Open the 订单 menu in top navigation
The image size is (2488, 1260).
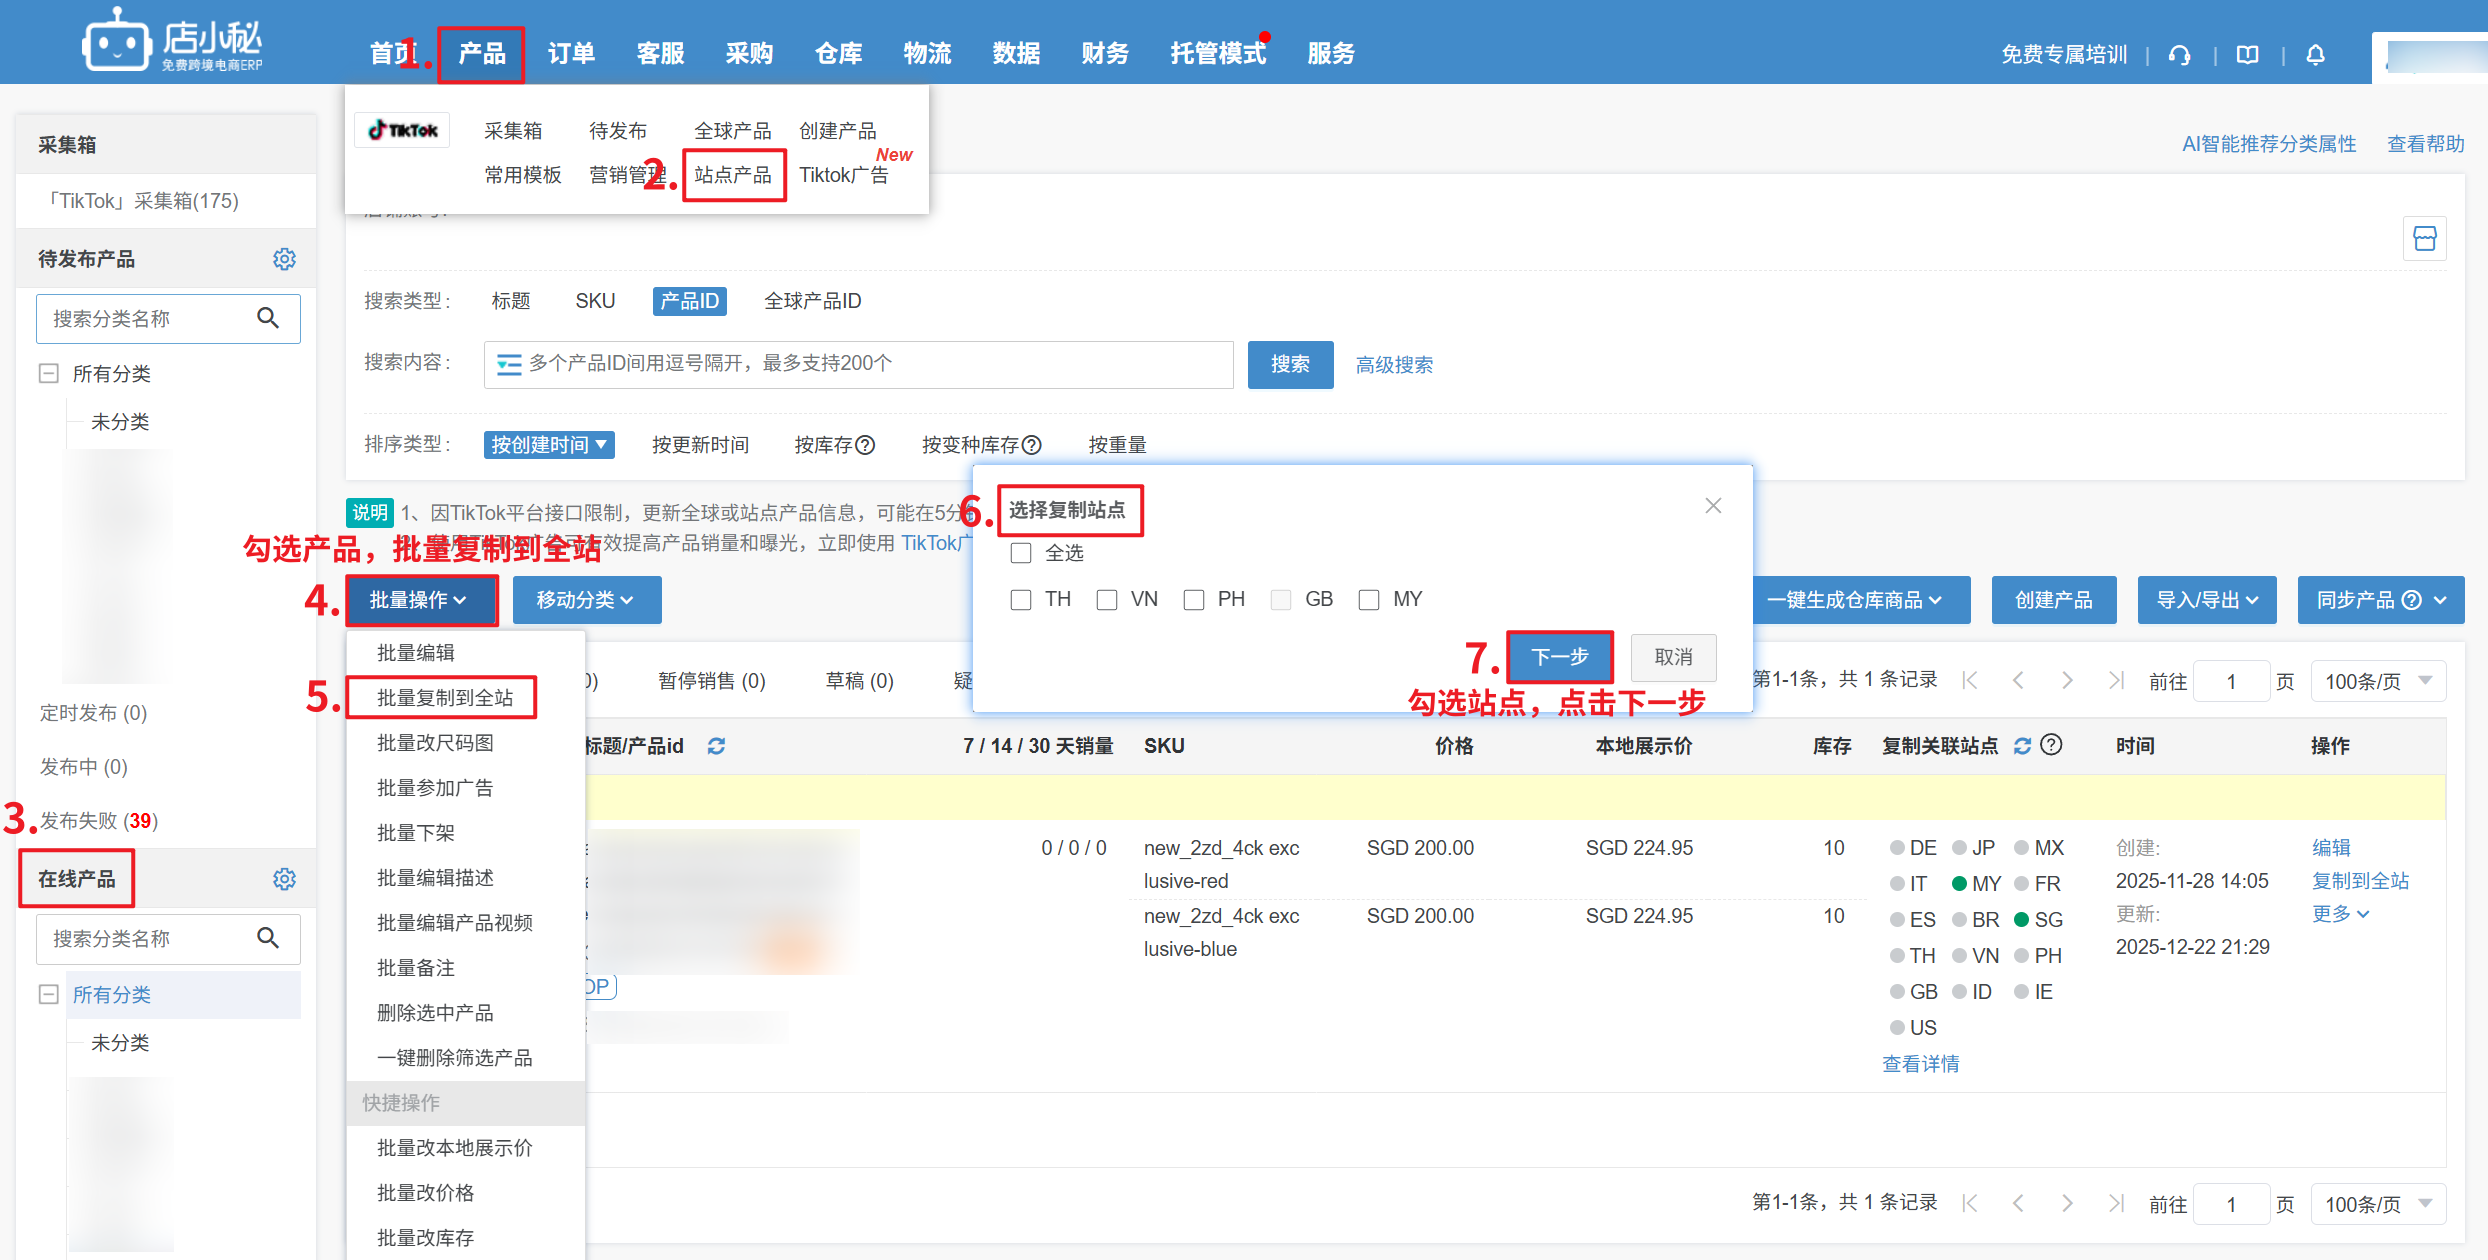coord(571,54)
